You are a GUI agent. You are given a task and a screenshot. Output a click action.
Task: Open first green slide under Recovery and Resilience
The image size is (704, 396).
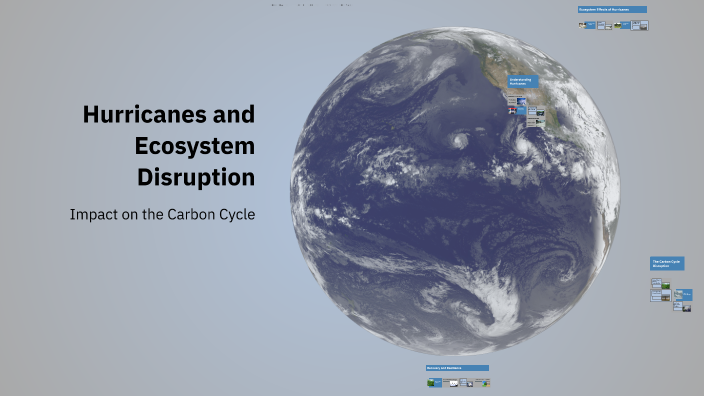click(x=435, y=383)
